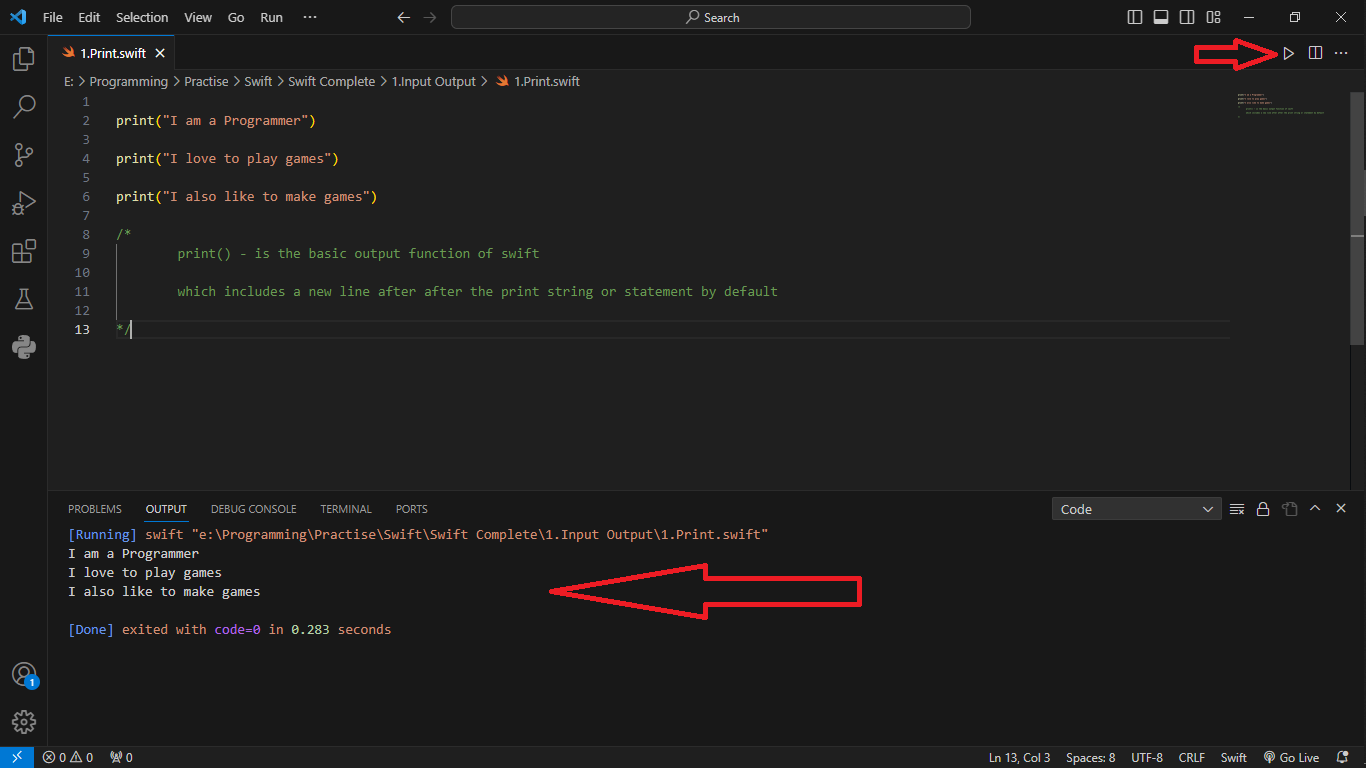Viewport: 1366px width, 768px height.
Task: Click the Go Live status bar button
Action: 1292,757
